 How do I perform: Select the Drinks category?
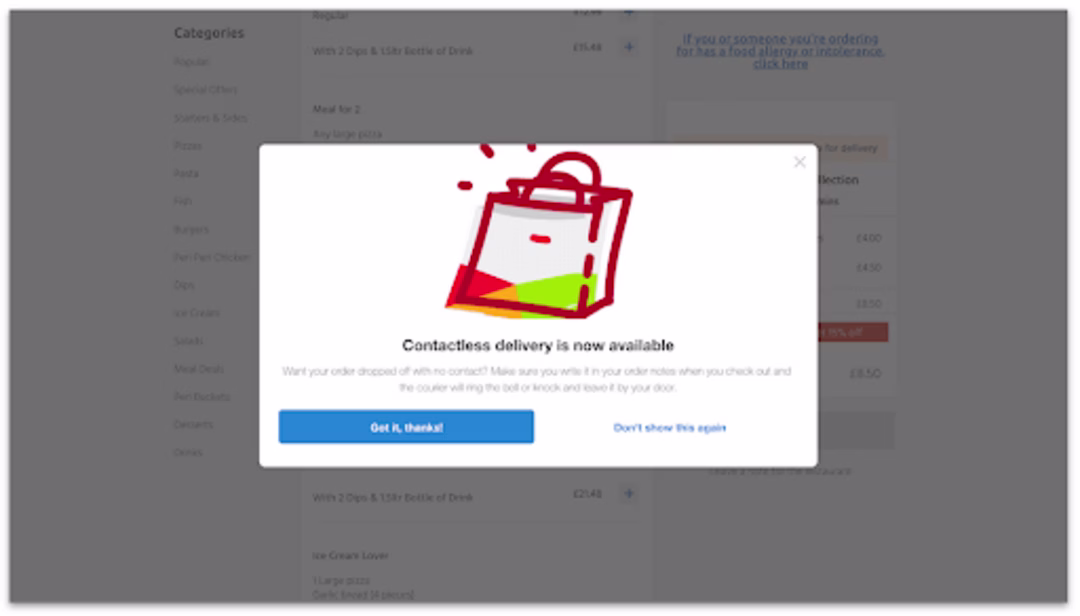point(187,453)
